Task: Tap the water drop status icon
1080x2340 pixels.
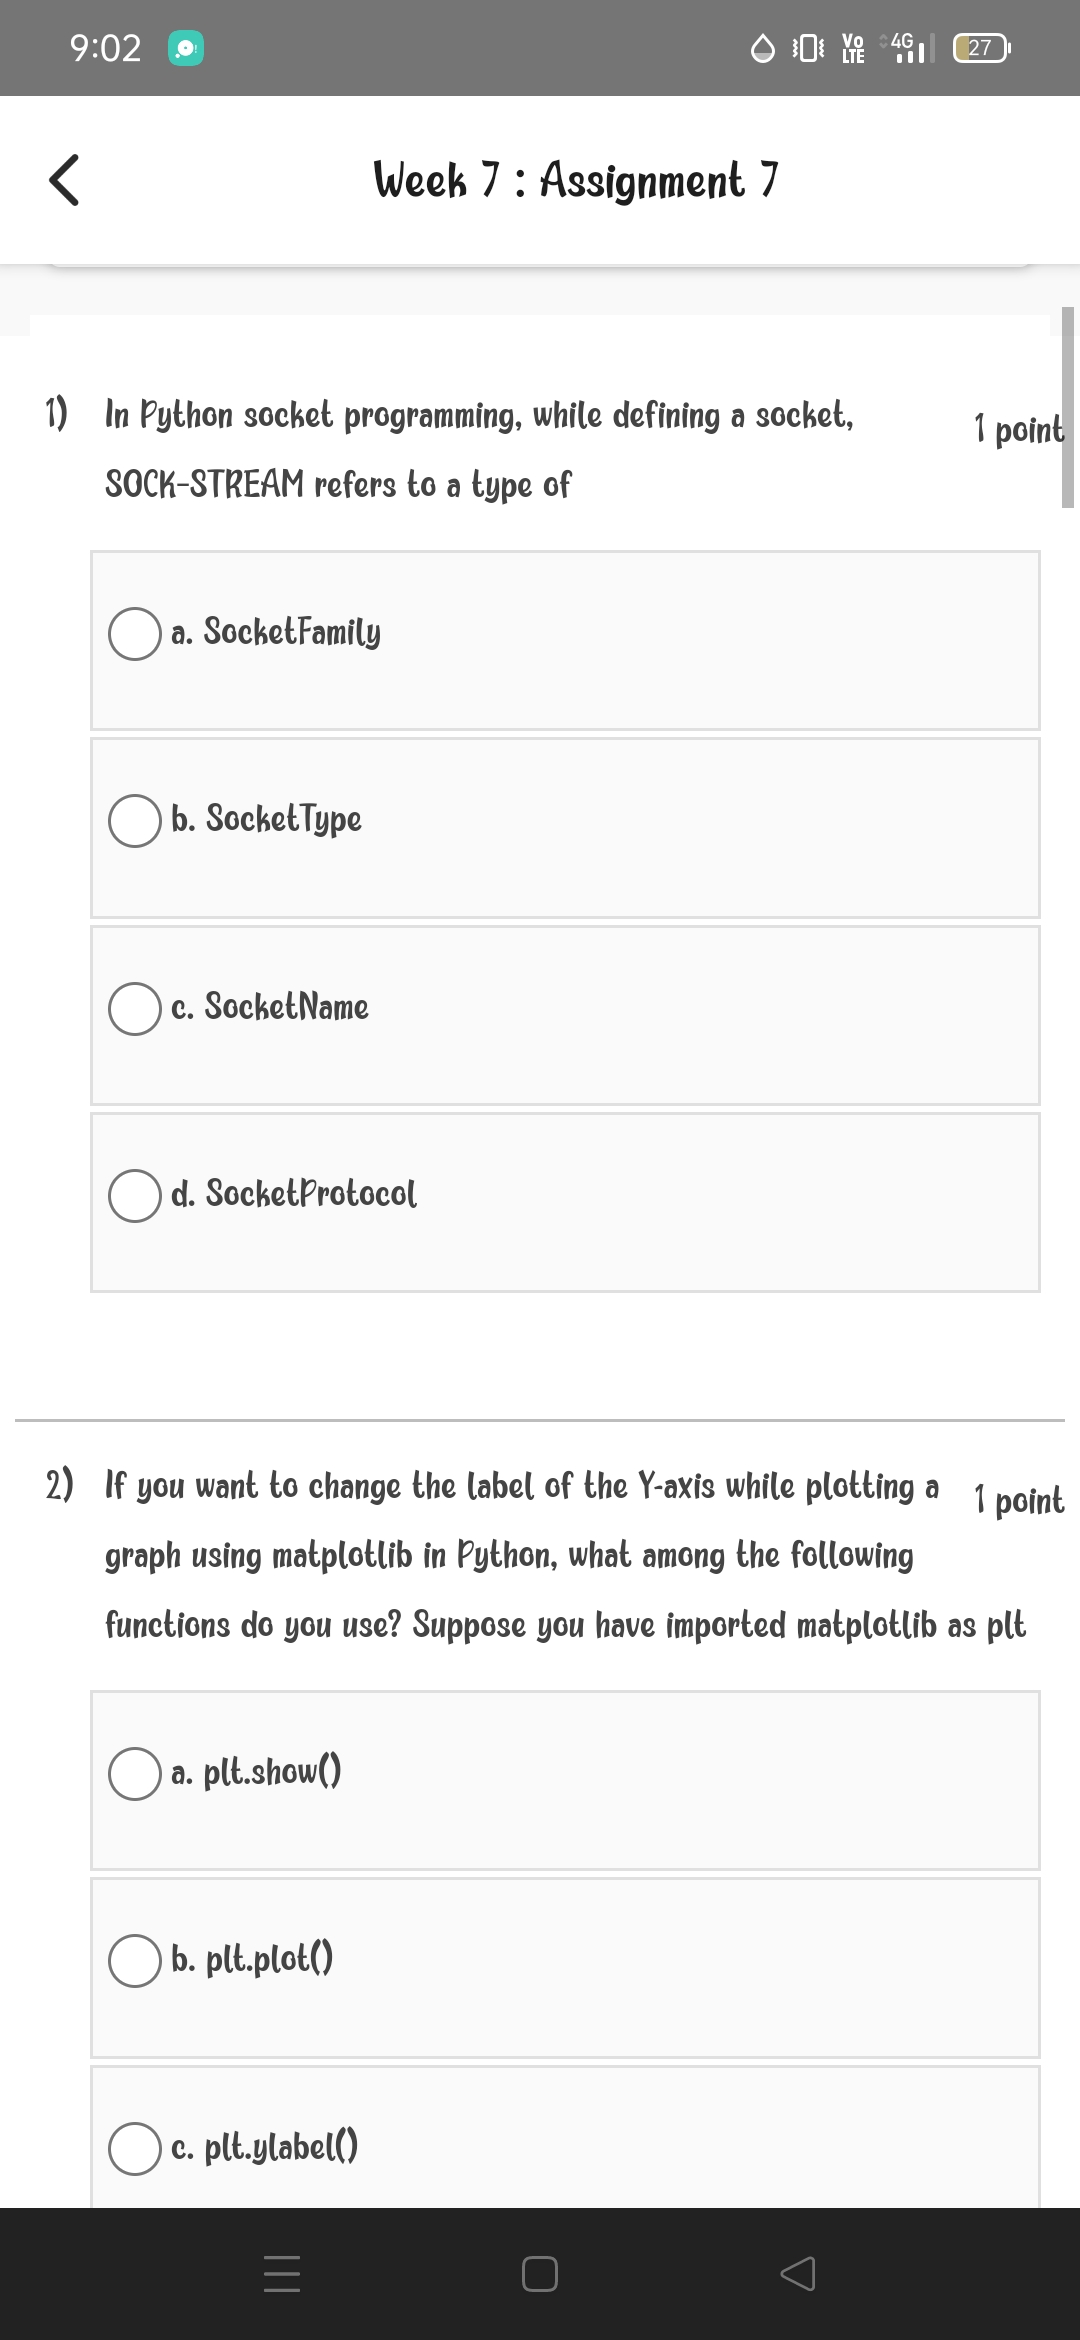Action: 763,48
